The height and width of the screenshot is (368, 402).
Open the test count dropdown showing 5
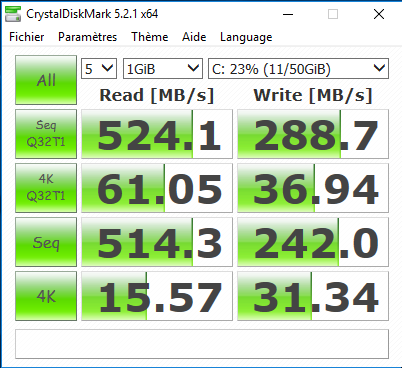99,69
